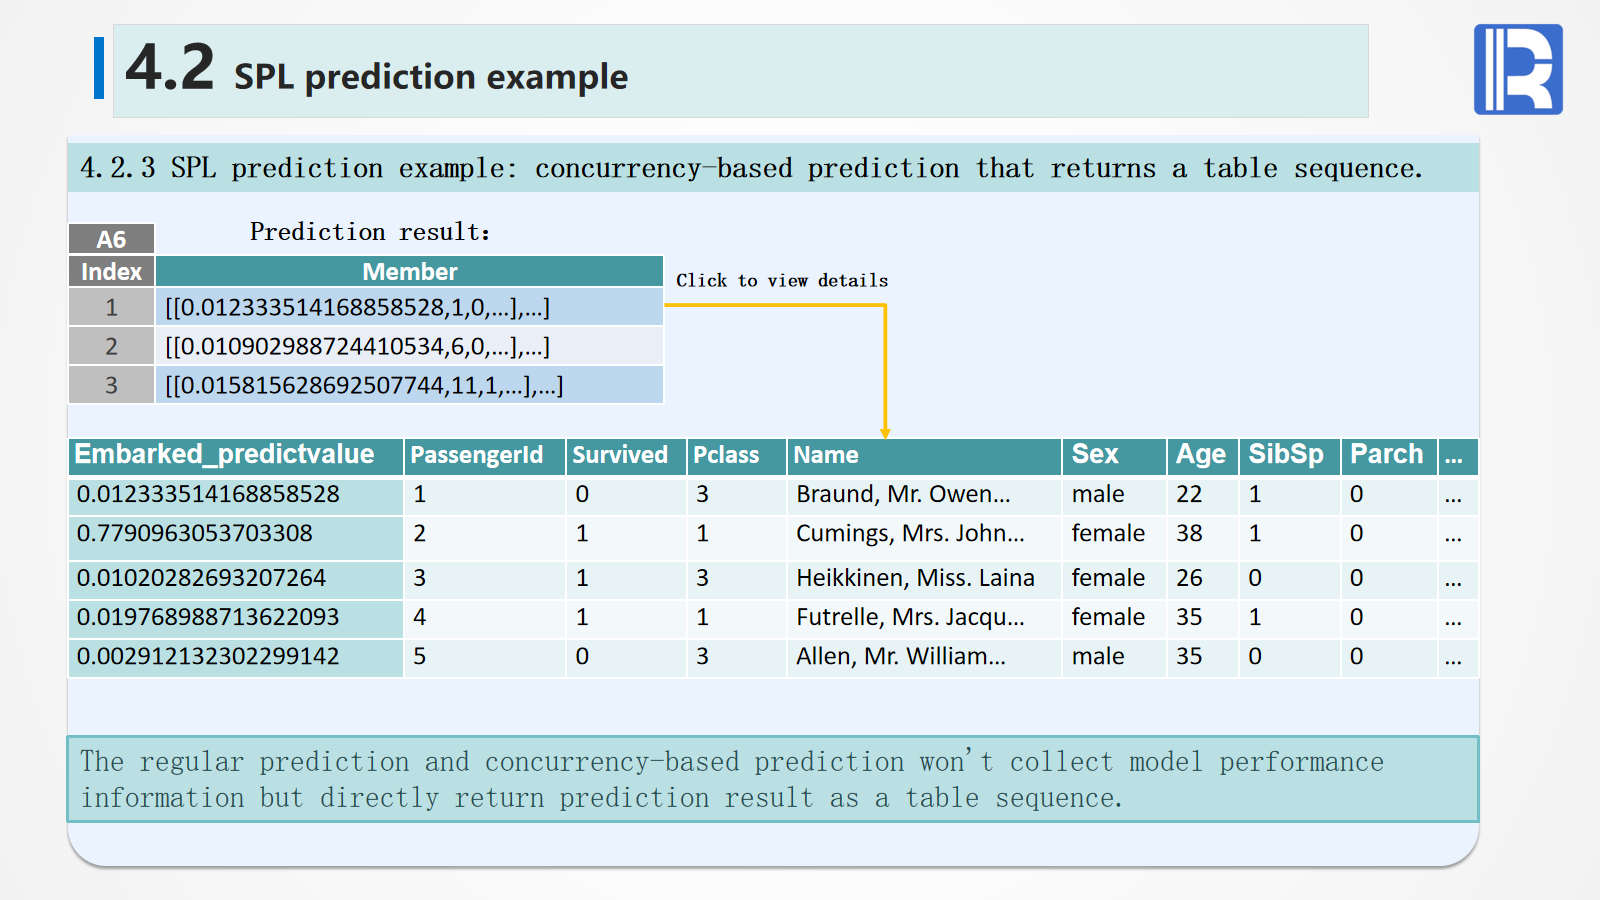Click the Member column header
Image resolution: width=1600 pixels, height=900 pixels.
[409, 272]
